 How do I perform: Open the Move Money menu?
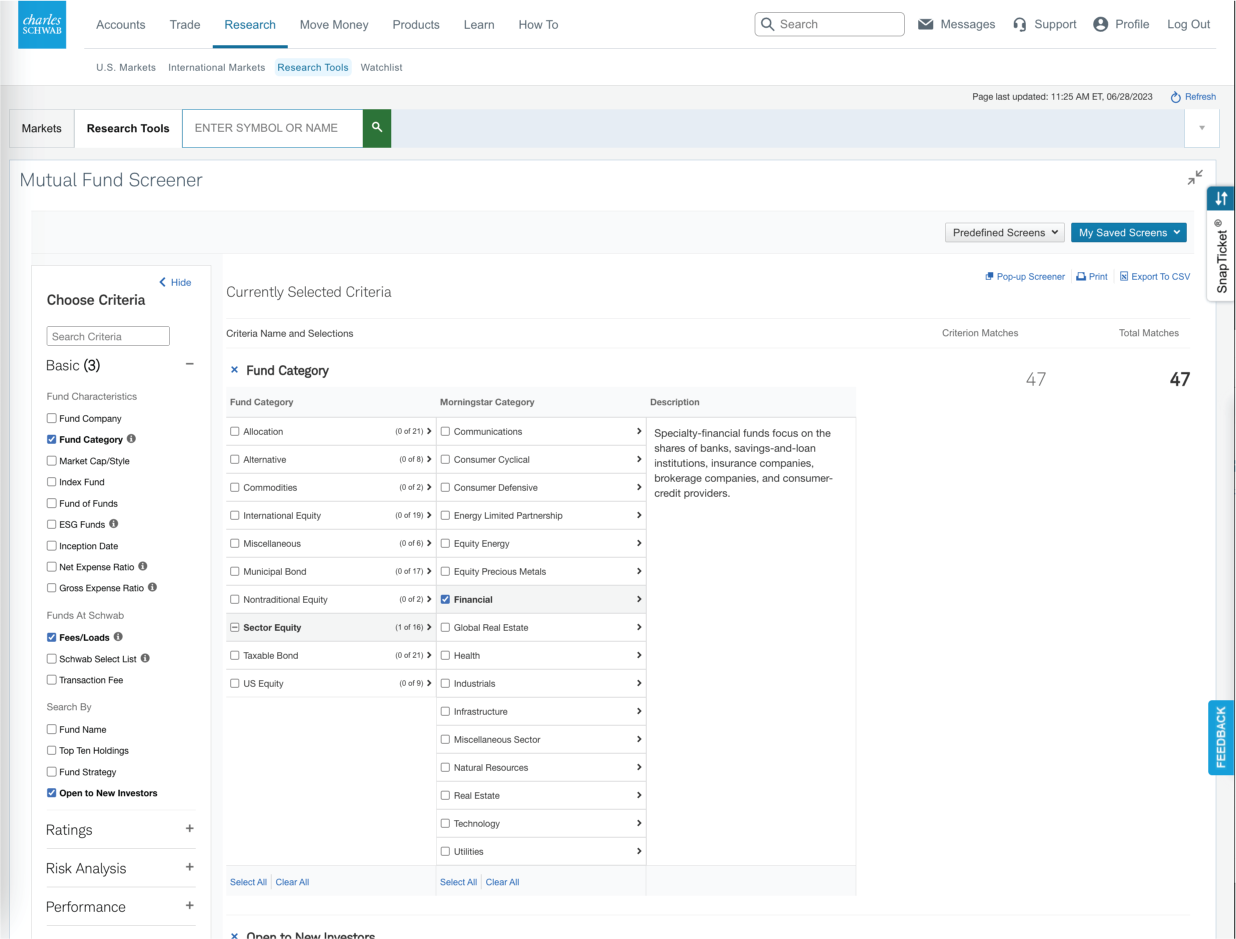[334, 24]
